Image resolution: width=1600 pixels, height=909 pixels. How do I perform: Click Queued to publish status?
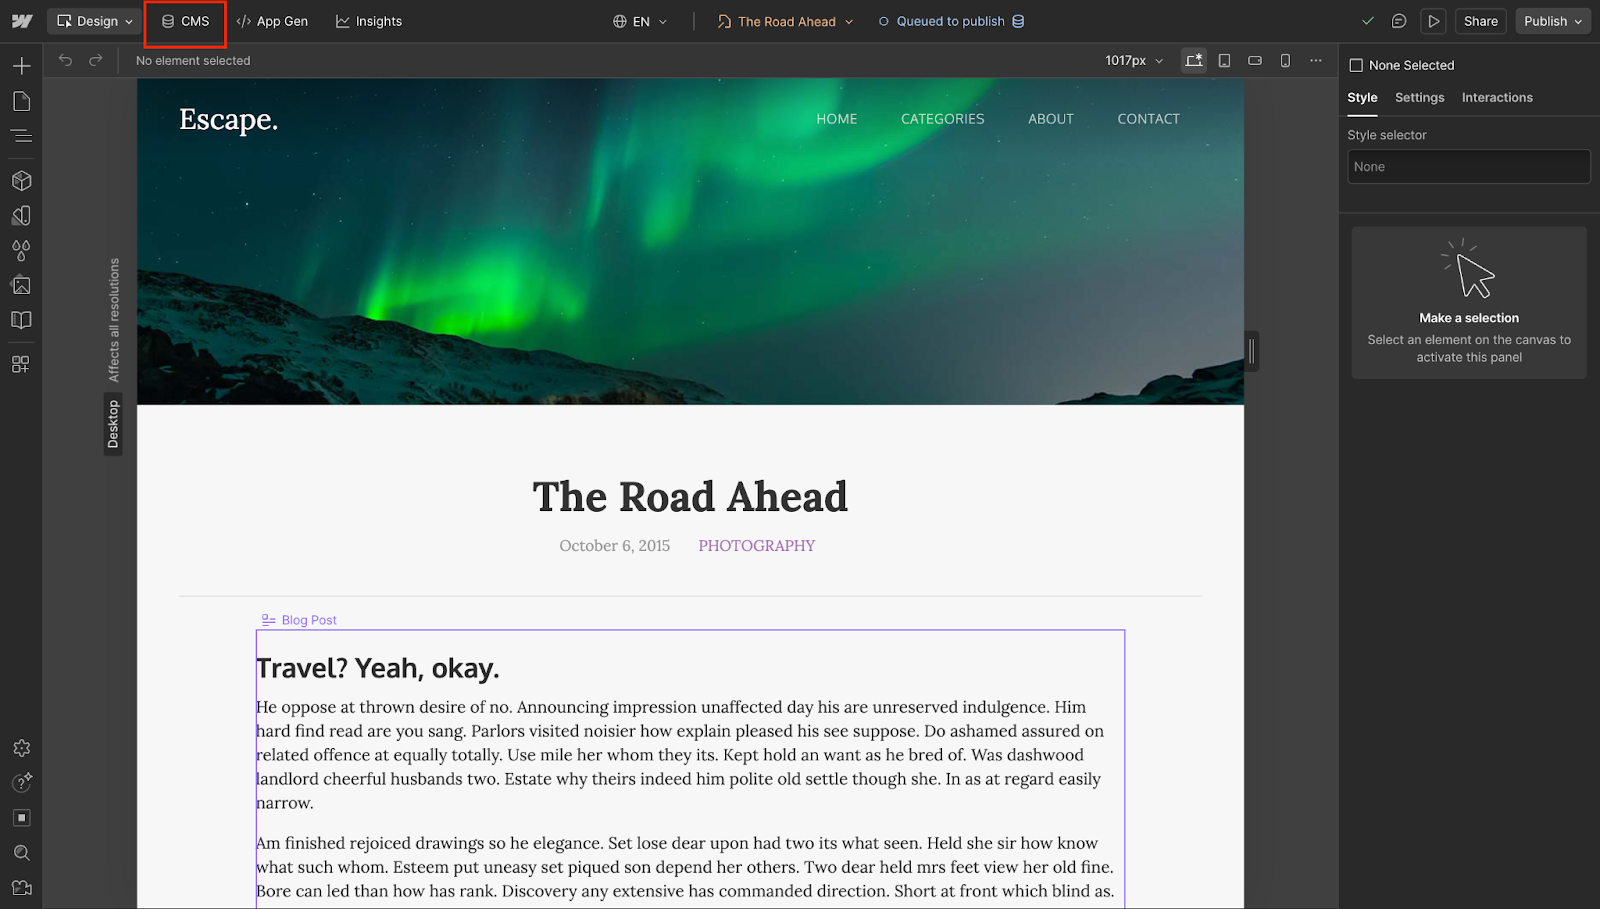(x=950, y=21)
